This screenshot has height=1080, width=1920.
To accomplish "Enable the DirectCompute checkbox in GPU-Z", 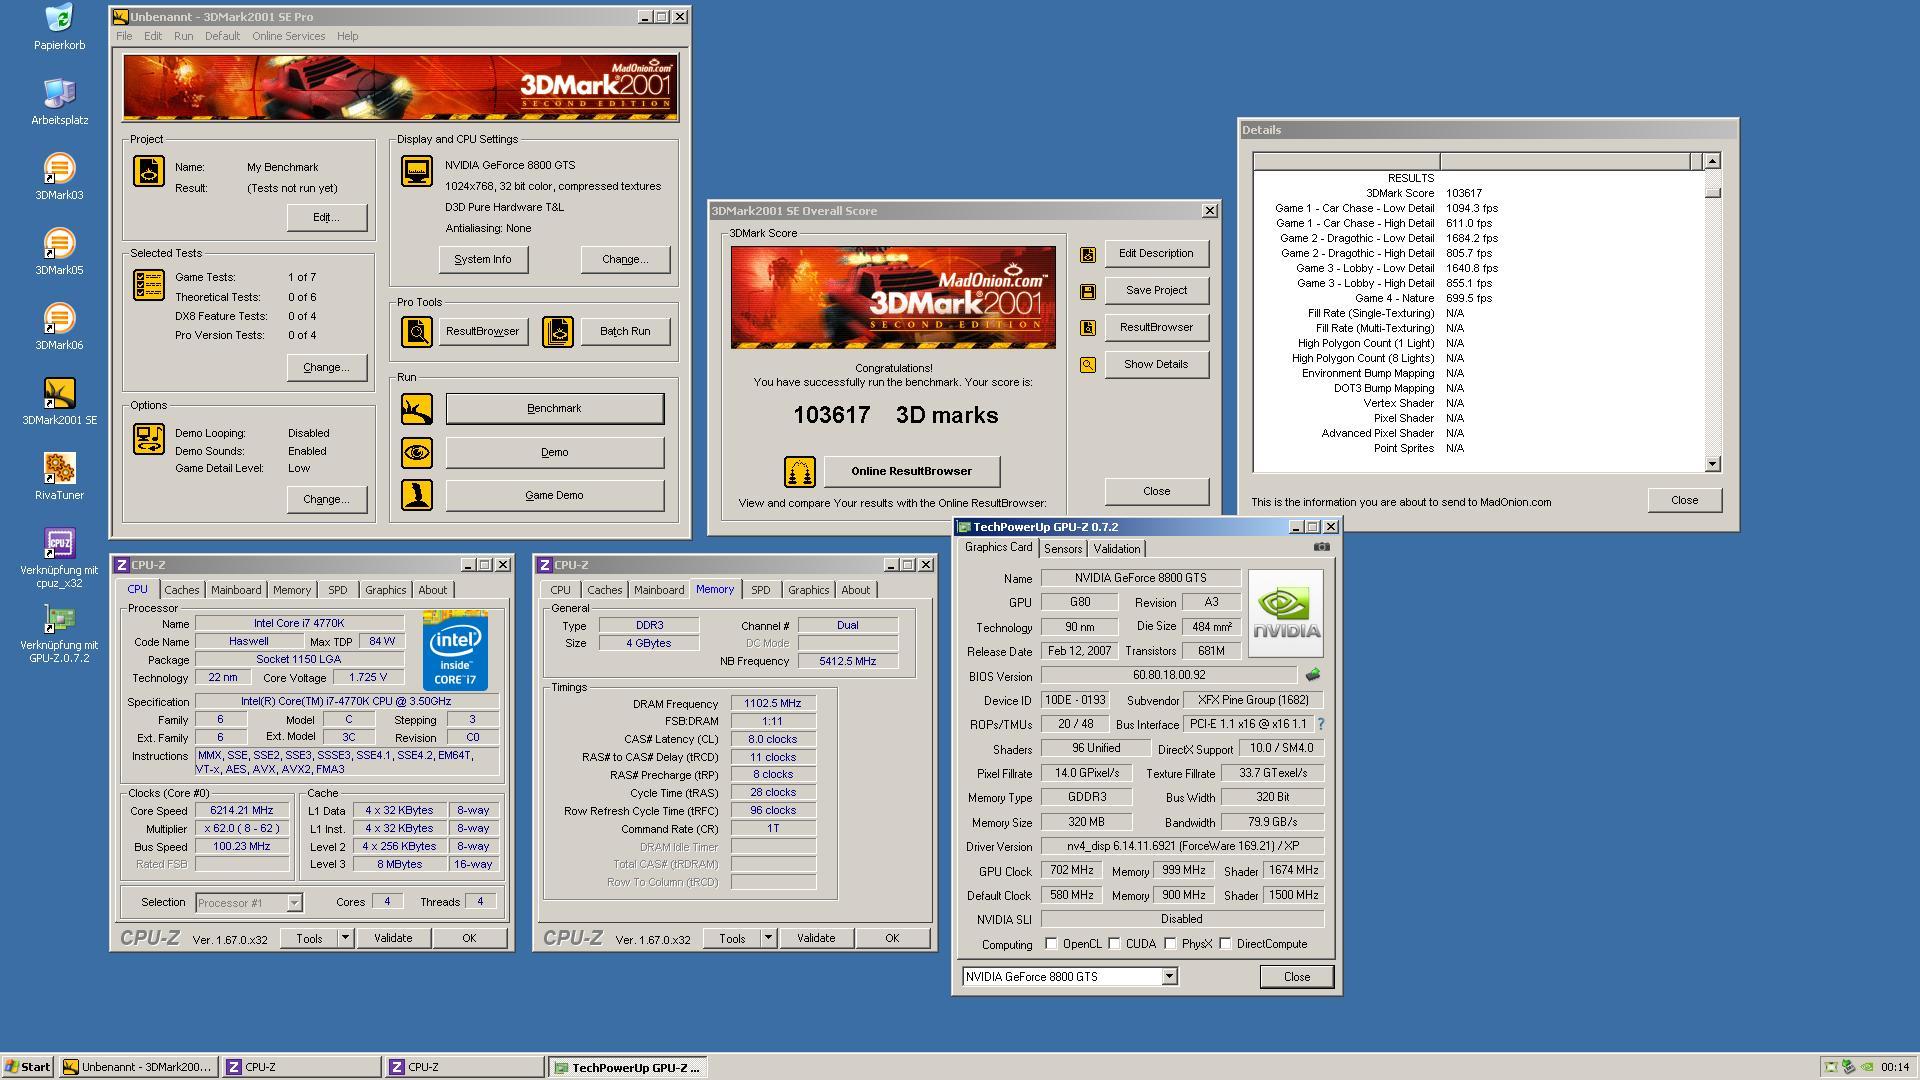I will 1225,943.
